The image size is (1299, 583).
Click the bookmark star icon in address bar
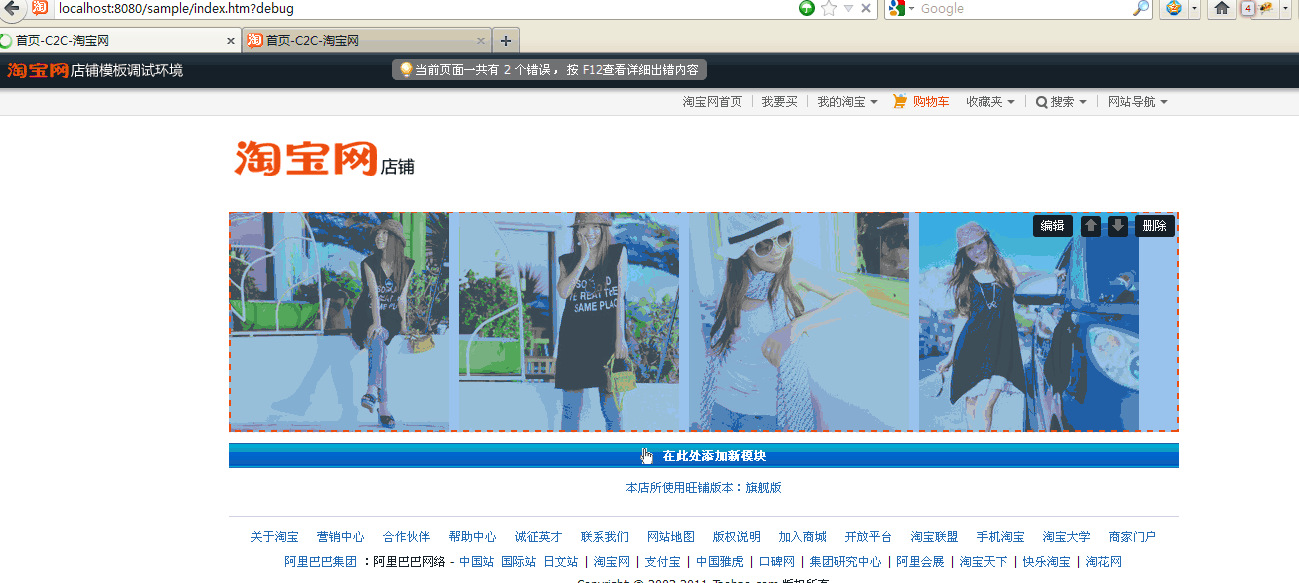(829, 9)
